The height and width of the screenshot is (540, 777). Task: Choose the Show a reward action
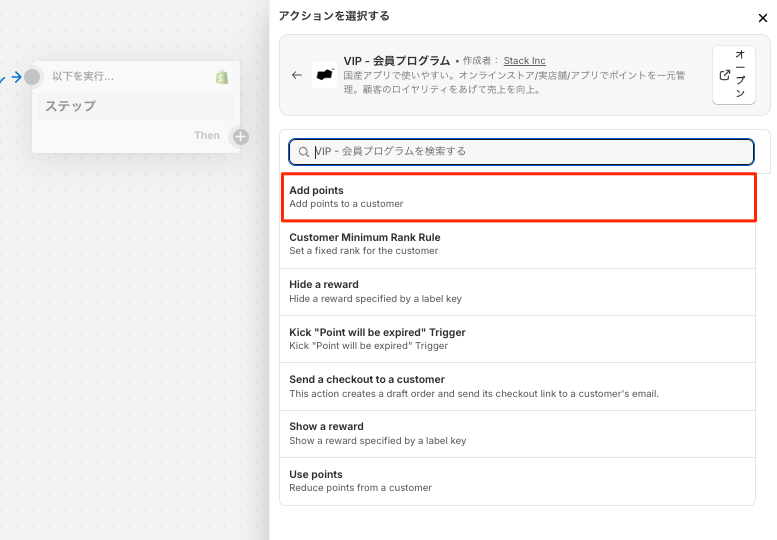(x=517, y=434)
